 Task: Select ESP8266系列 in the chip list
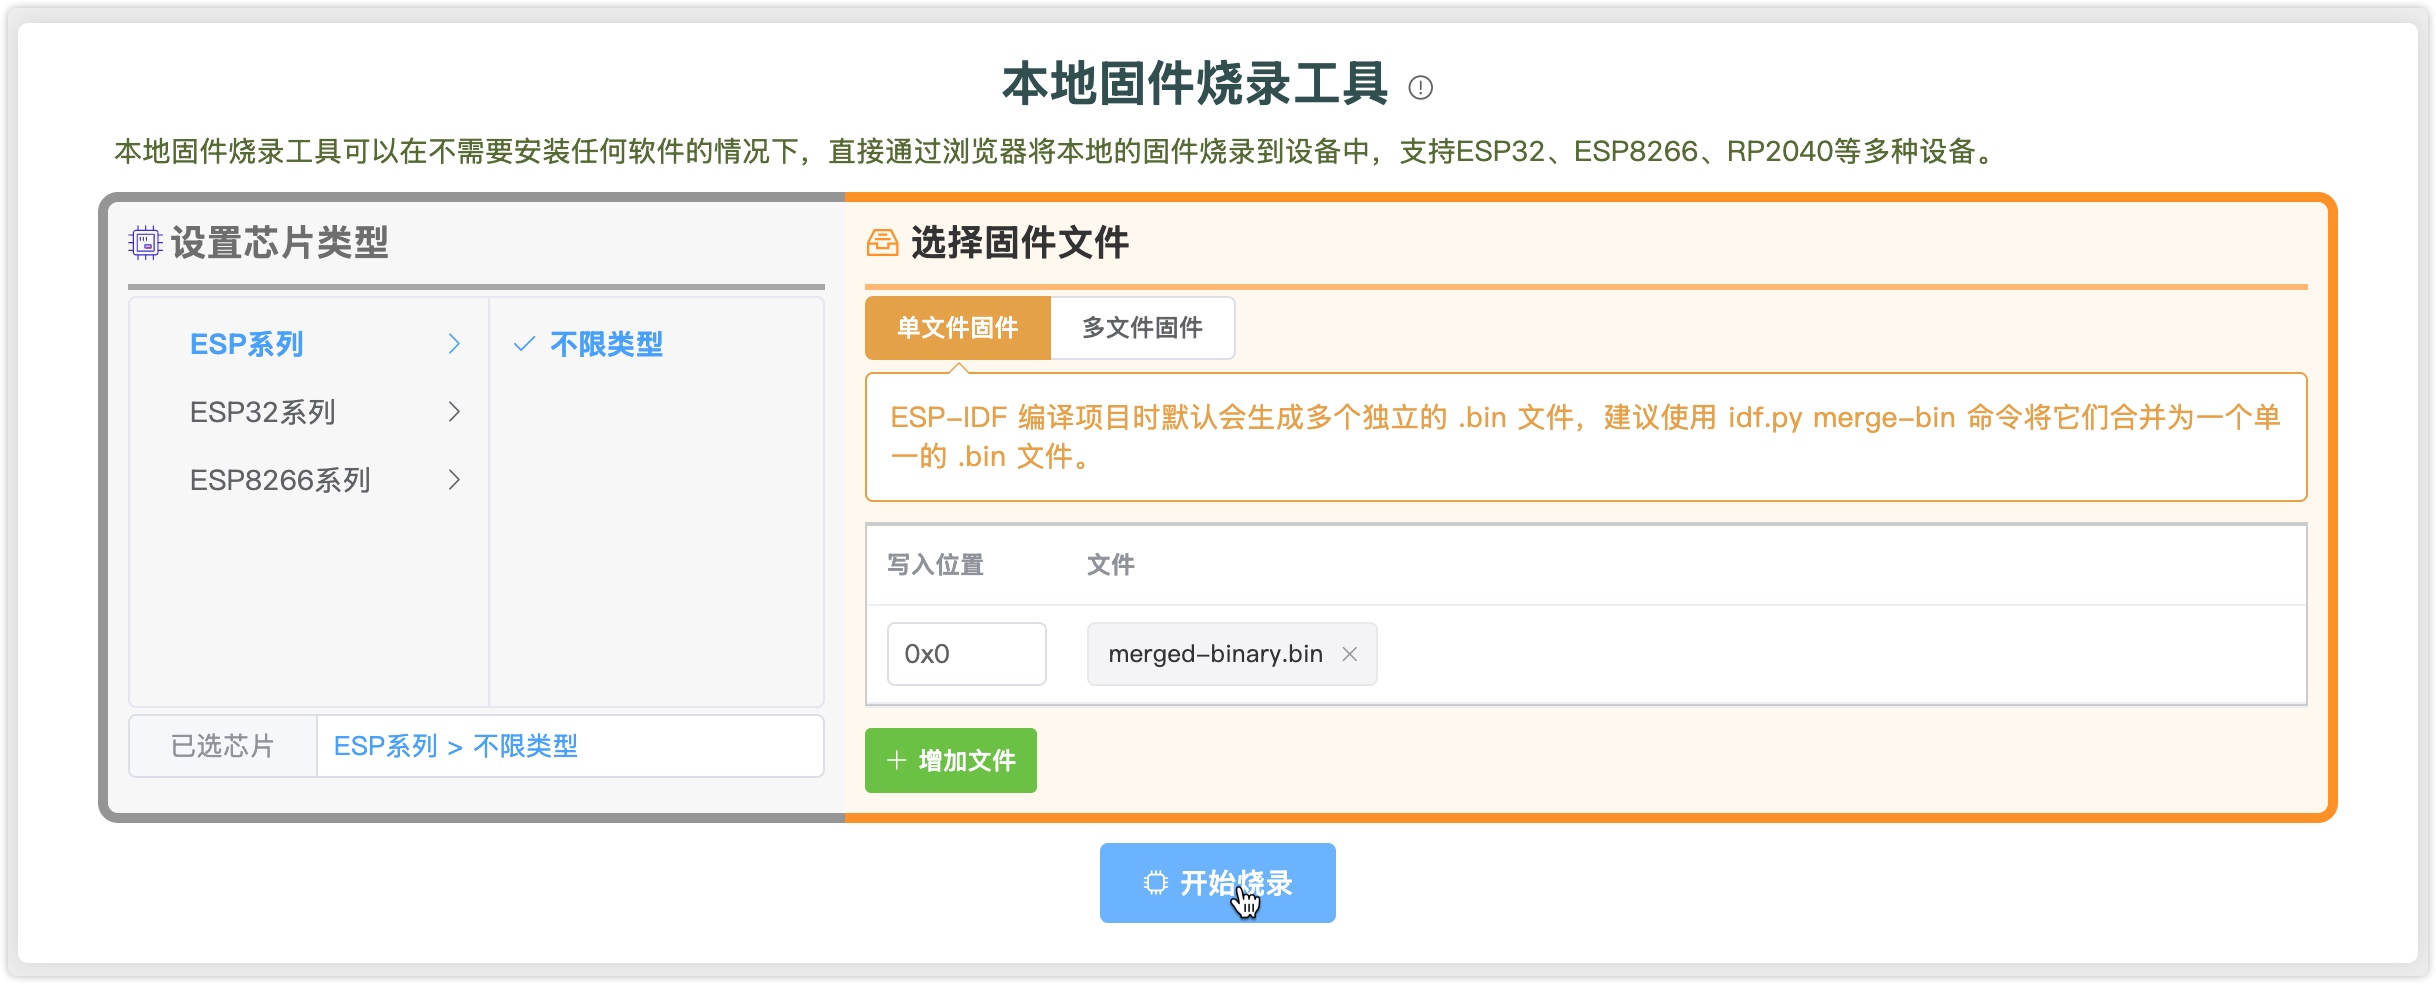pos(280,480)
